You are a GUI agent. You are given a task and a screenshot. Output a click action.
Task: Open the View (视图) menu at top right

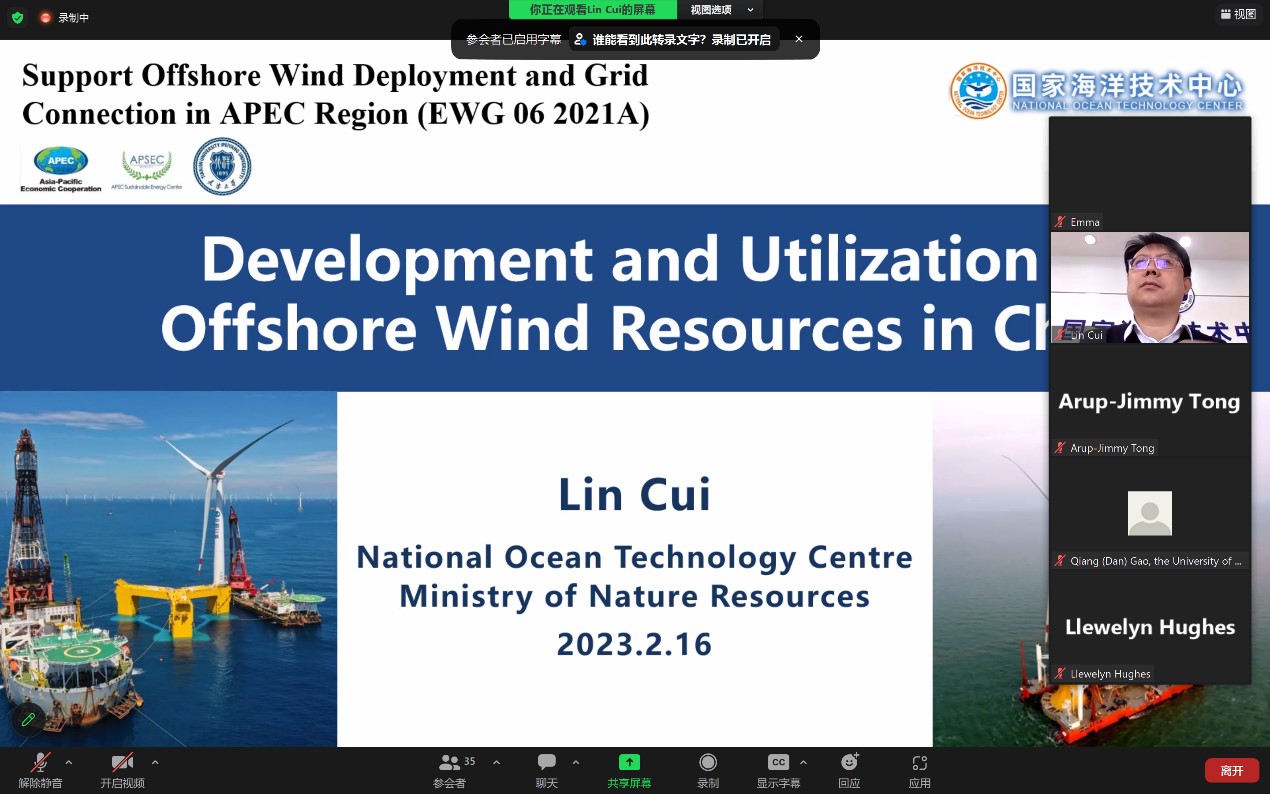coord(1238,14)
